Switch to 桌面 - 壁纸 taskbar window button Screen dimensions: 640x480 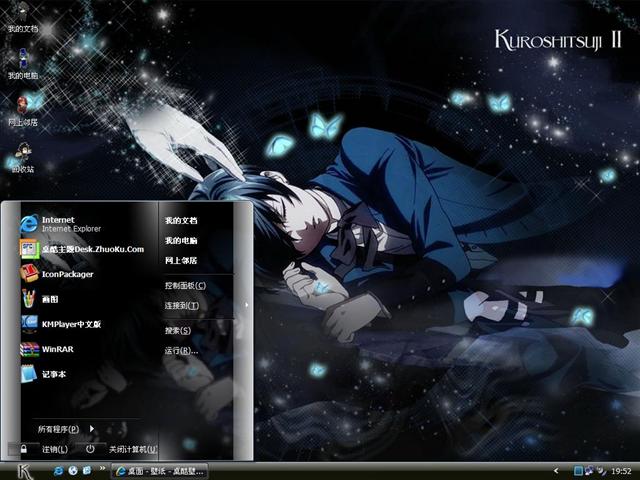[160, 471]
